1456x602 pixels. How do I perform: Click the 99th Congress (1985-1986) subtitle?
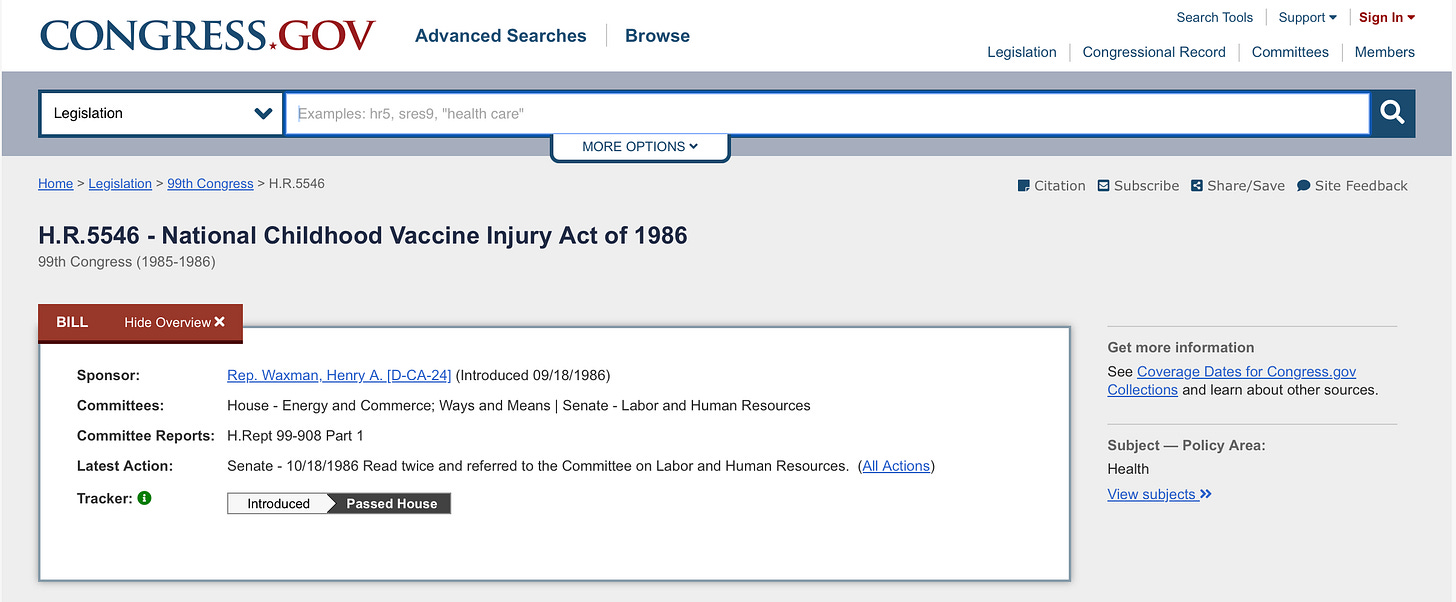point(127,262)
